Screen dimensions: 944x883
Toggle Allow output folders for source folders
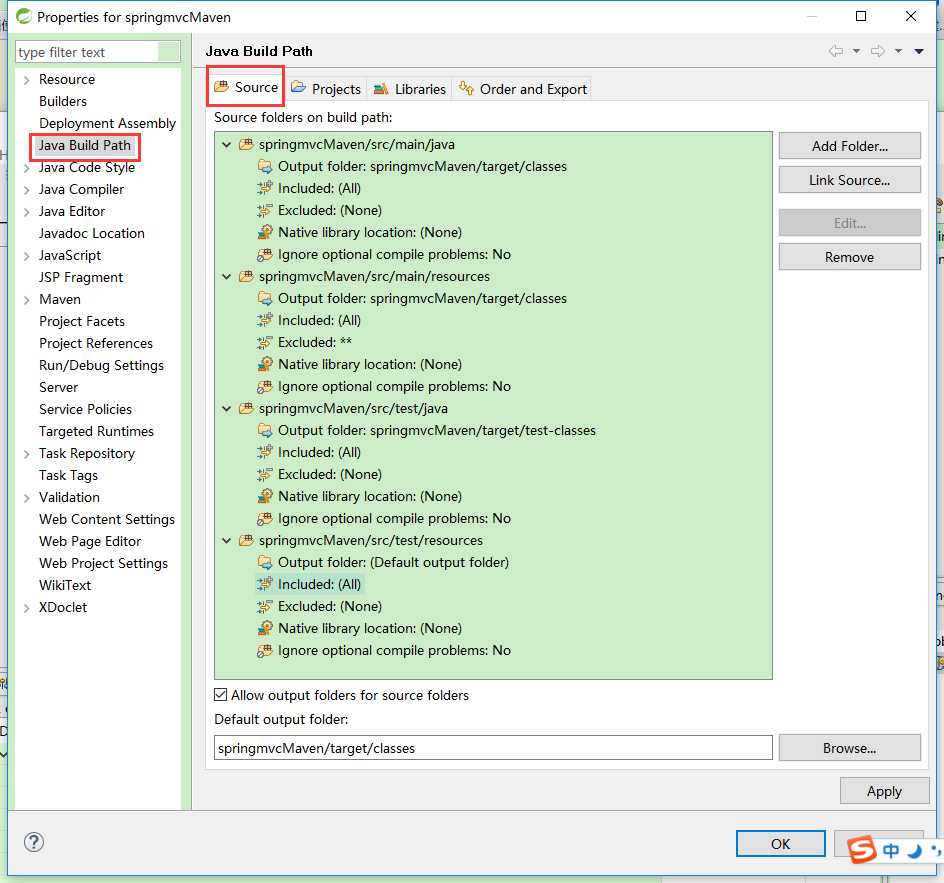(221, 695)
